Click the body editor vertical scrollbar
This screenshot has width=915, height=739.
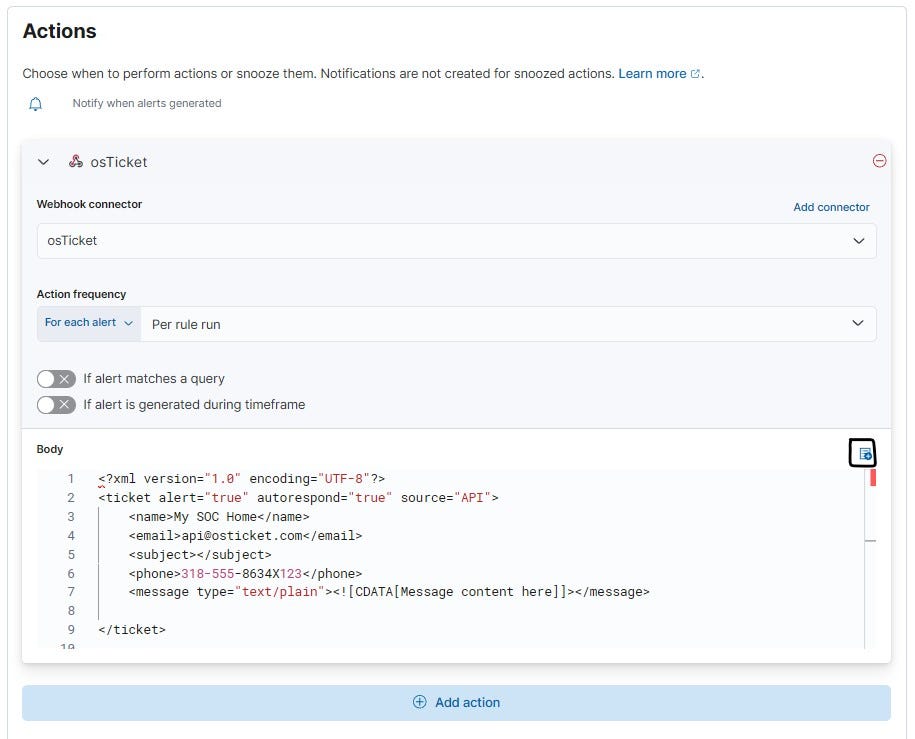pos(870,559)
